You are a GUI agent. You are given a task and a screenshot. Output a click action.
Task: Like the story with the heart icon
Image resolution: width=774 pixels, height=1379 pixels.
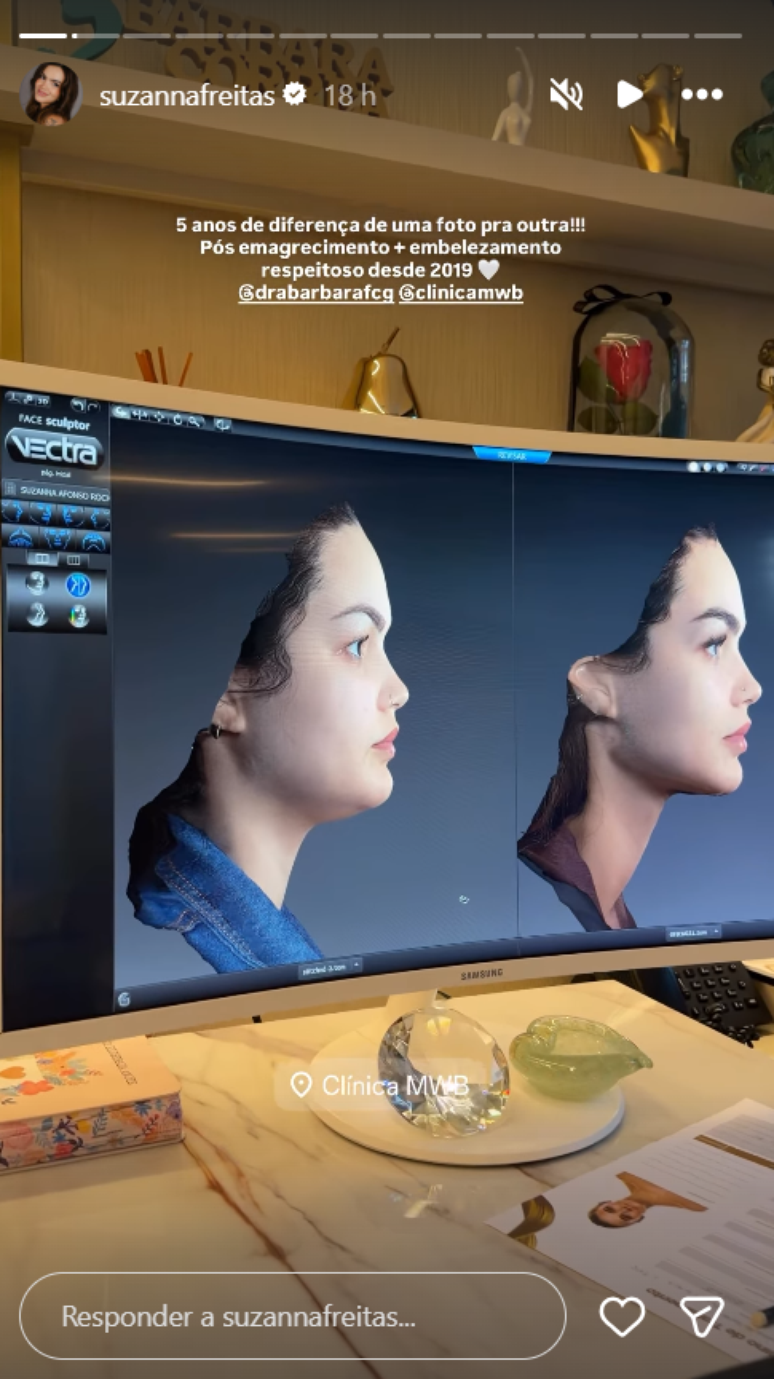[x=622, y=1316]
